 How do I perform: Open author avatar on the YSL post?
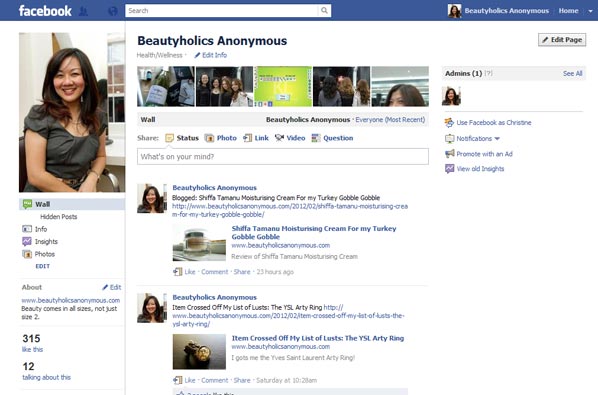(x=152, y=308)
